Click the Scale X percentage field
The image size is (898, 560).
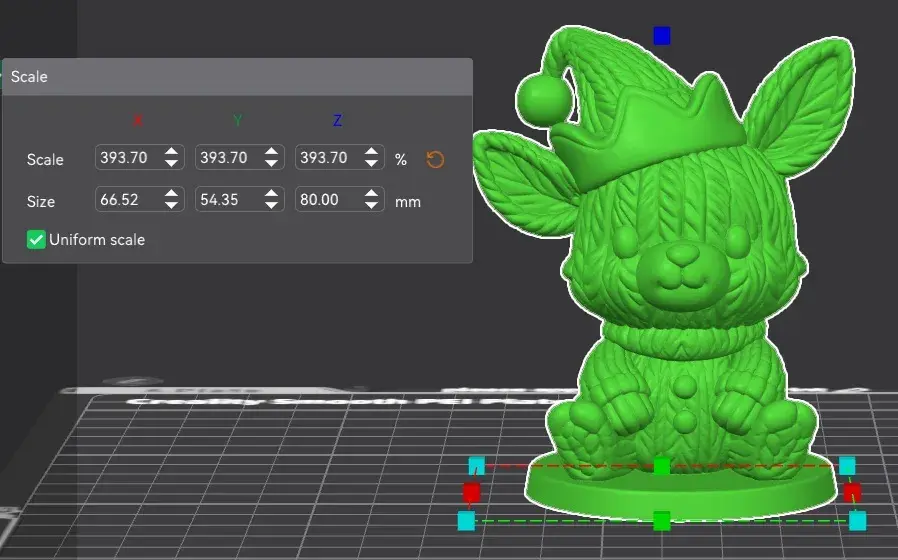(x=139, y=157)
